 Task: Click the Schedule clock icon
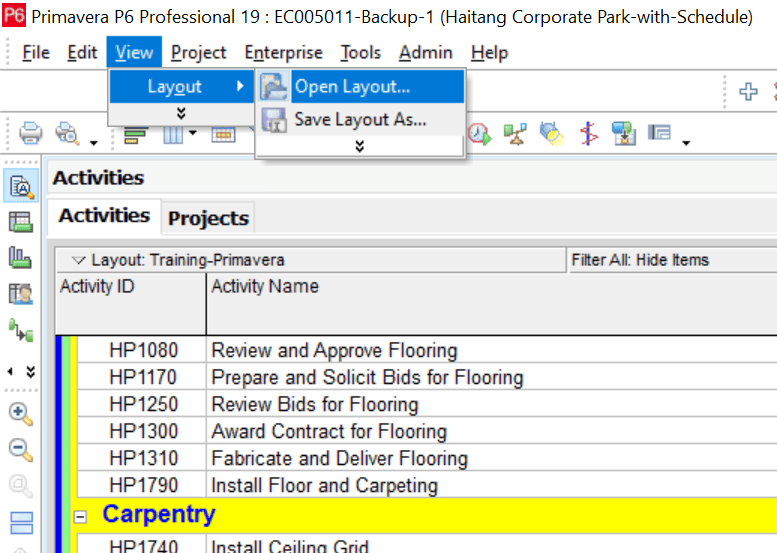click(479, 133)
